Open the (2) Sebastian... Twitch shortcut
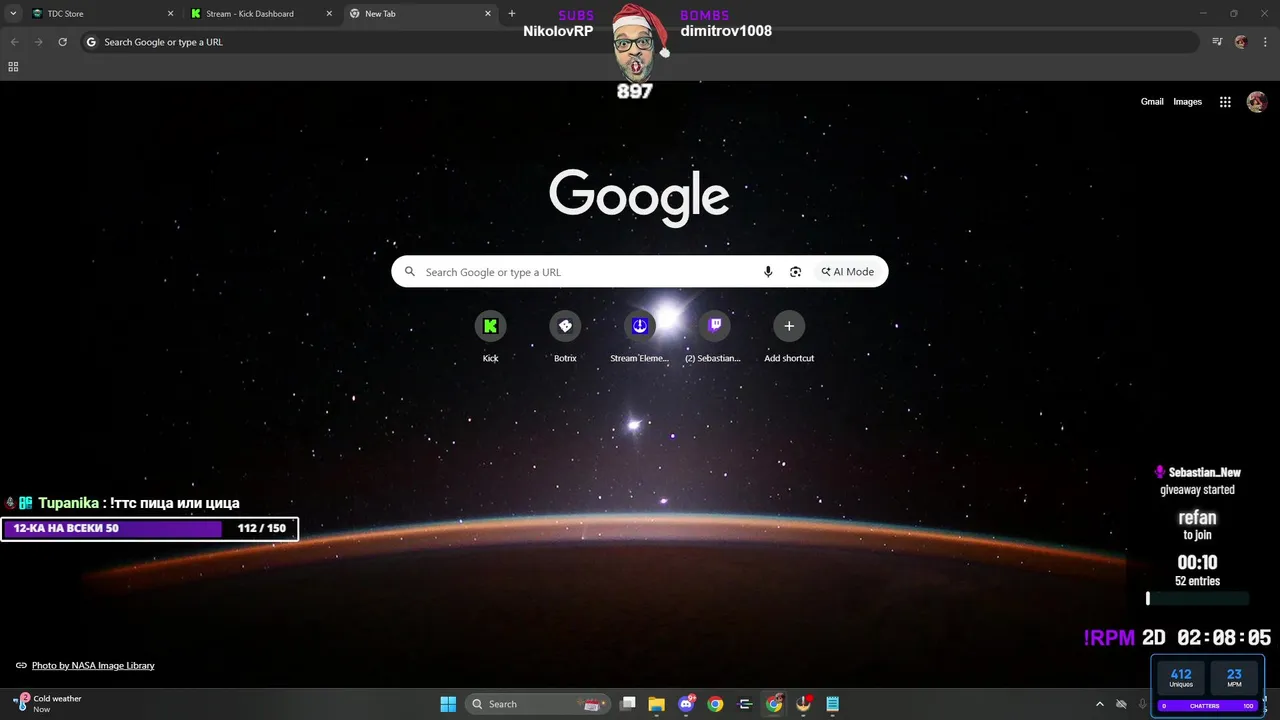The height and width of the screenshot is (720, 1280). [x=714, y=326]
